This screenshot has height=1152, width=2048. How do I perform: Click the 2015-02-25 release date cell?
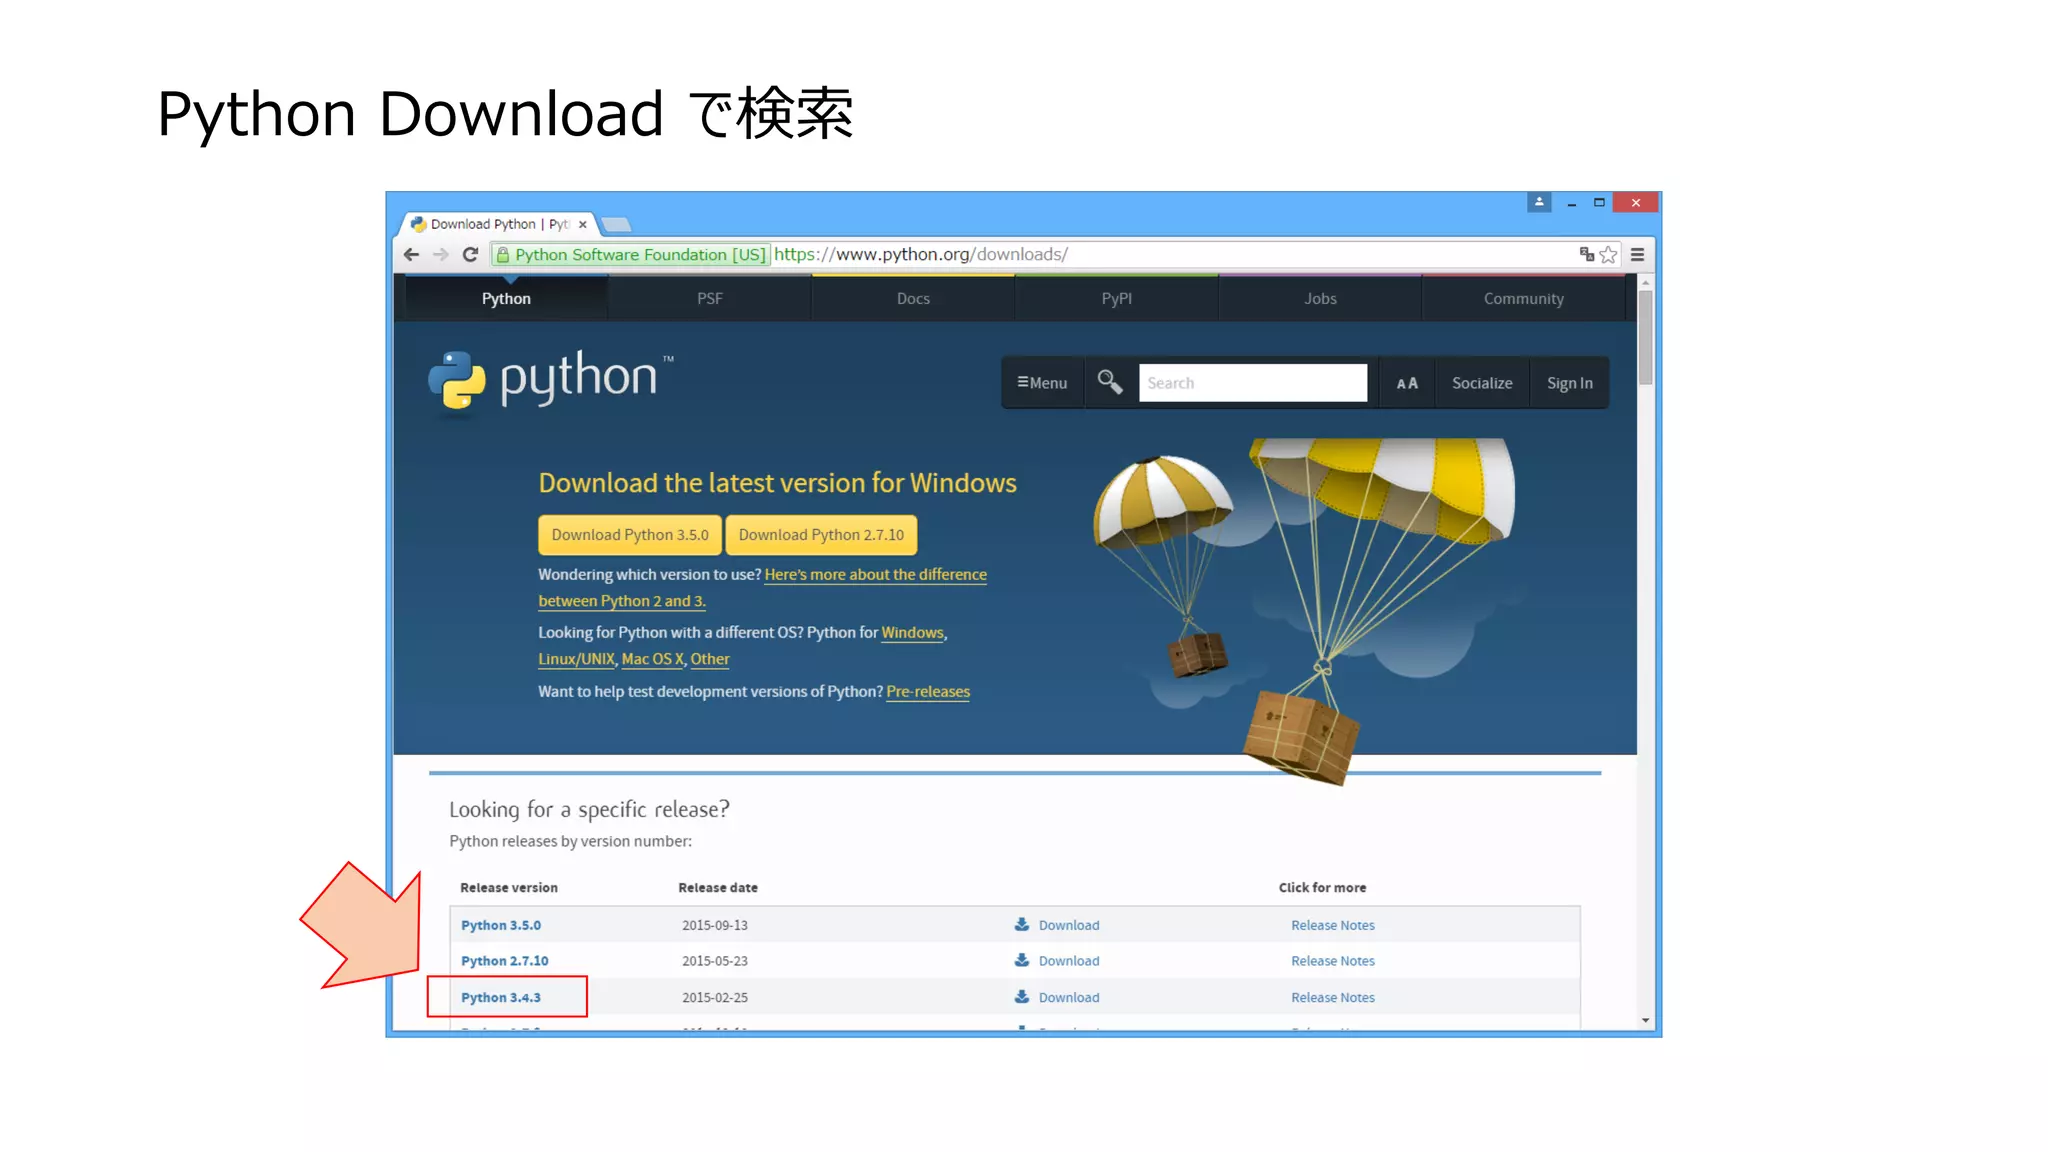(715, 997)
